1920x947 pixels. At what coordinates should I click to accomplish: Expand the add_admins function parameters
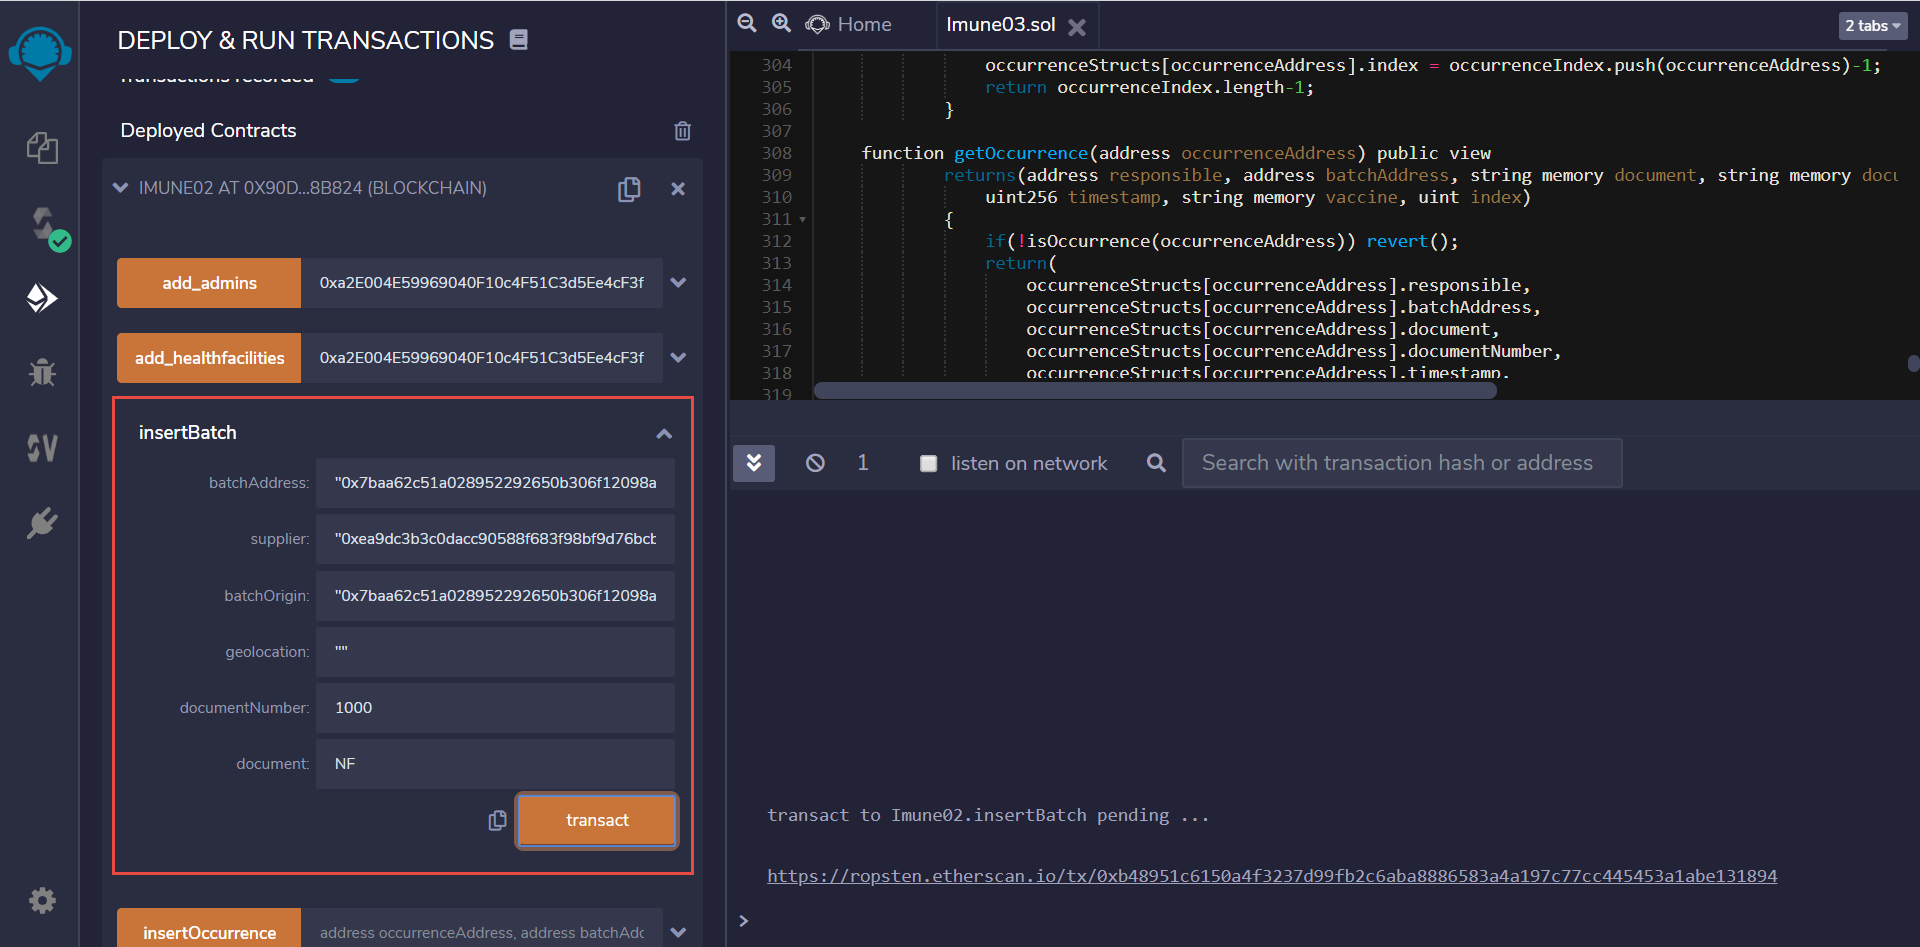(679, 283)
